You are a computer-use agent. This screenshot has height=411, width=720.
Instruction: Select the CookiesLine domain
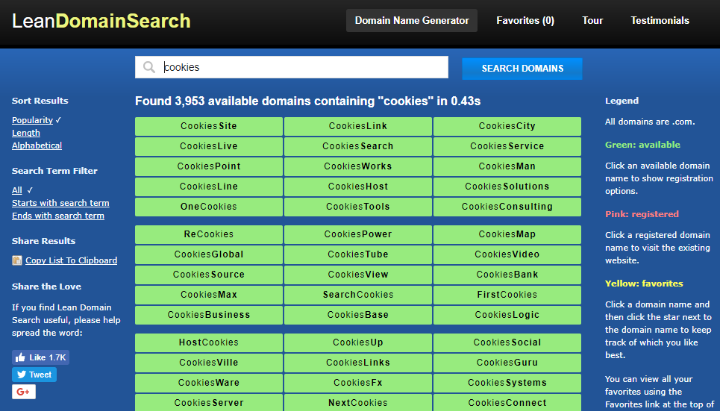tap(209, 186)
